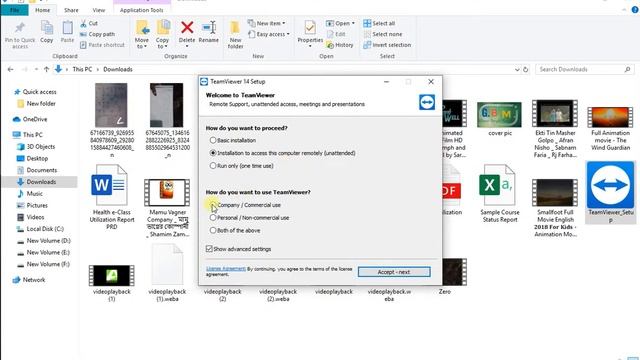
Task: Switch to the View ribbon tab
Action: pos(99,10)
